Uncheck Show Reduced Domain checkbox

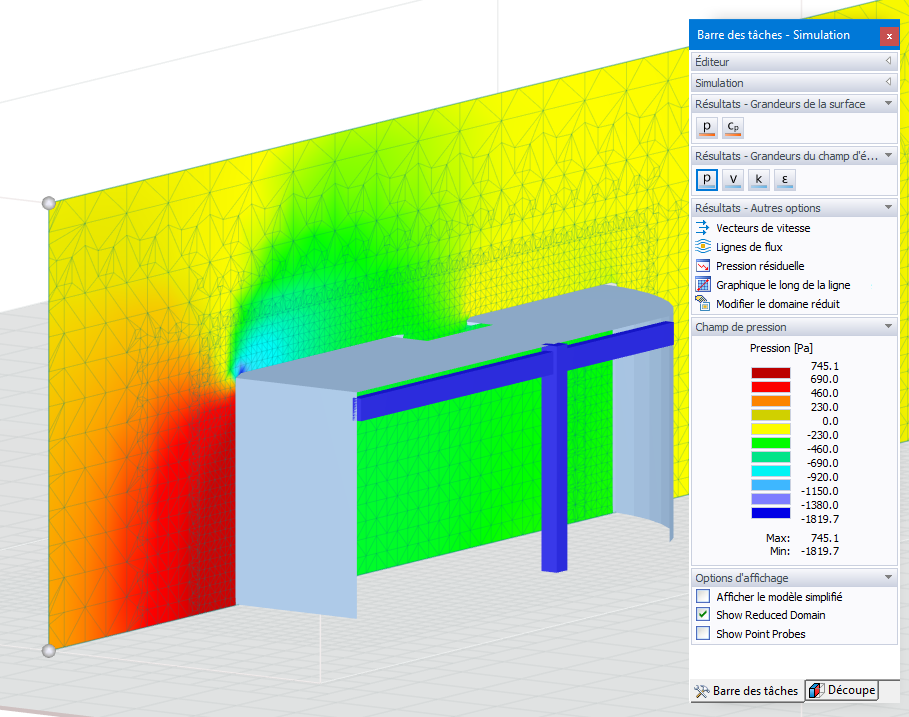[703, 614]
